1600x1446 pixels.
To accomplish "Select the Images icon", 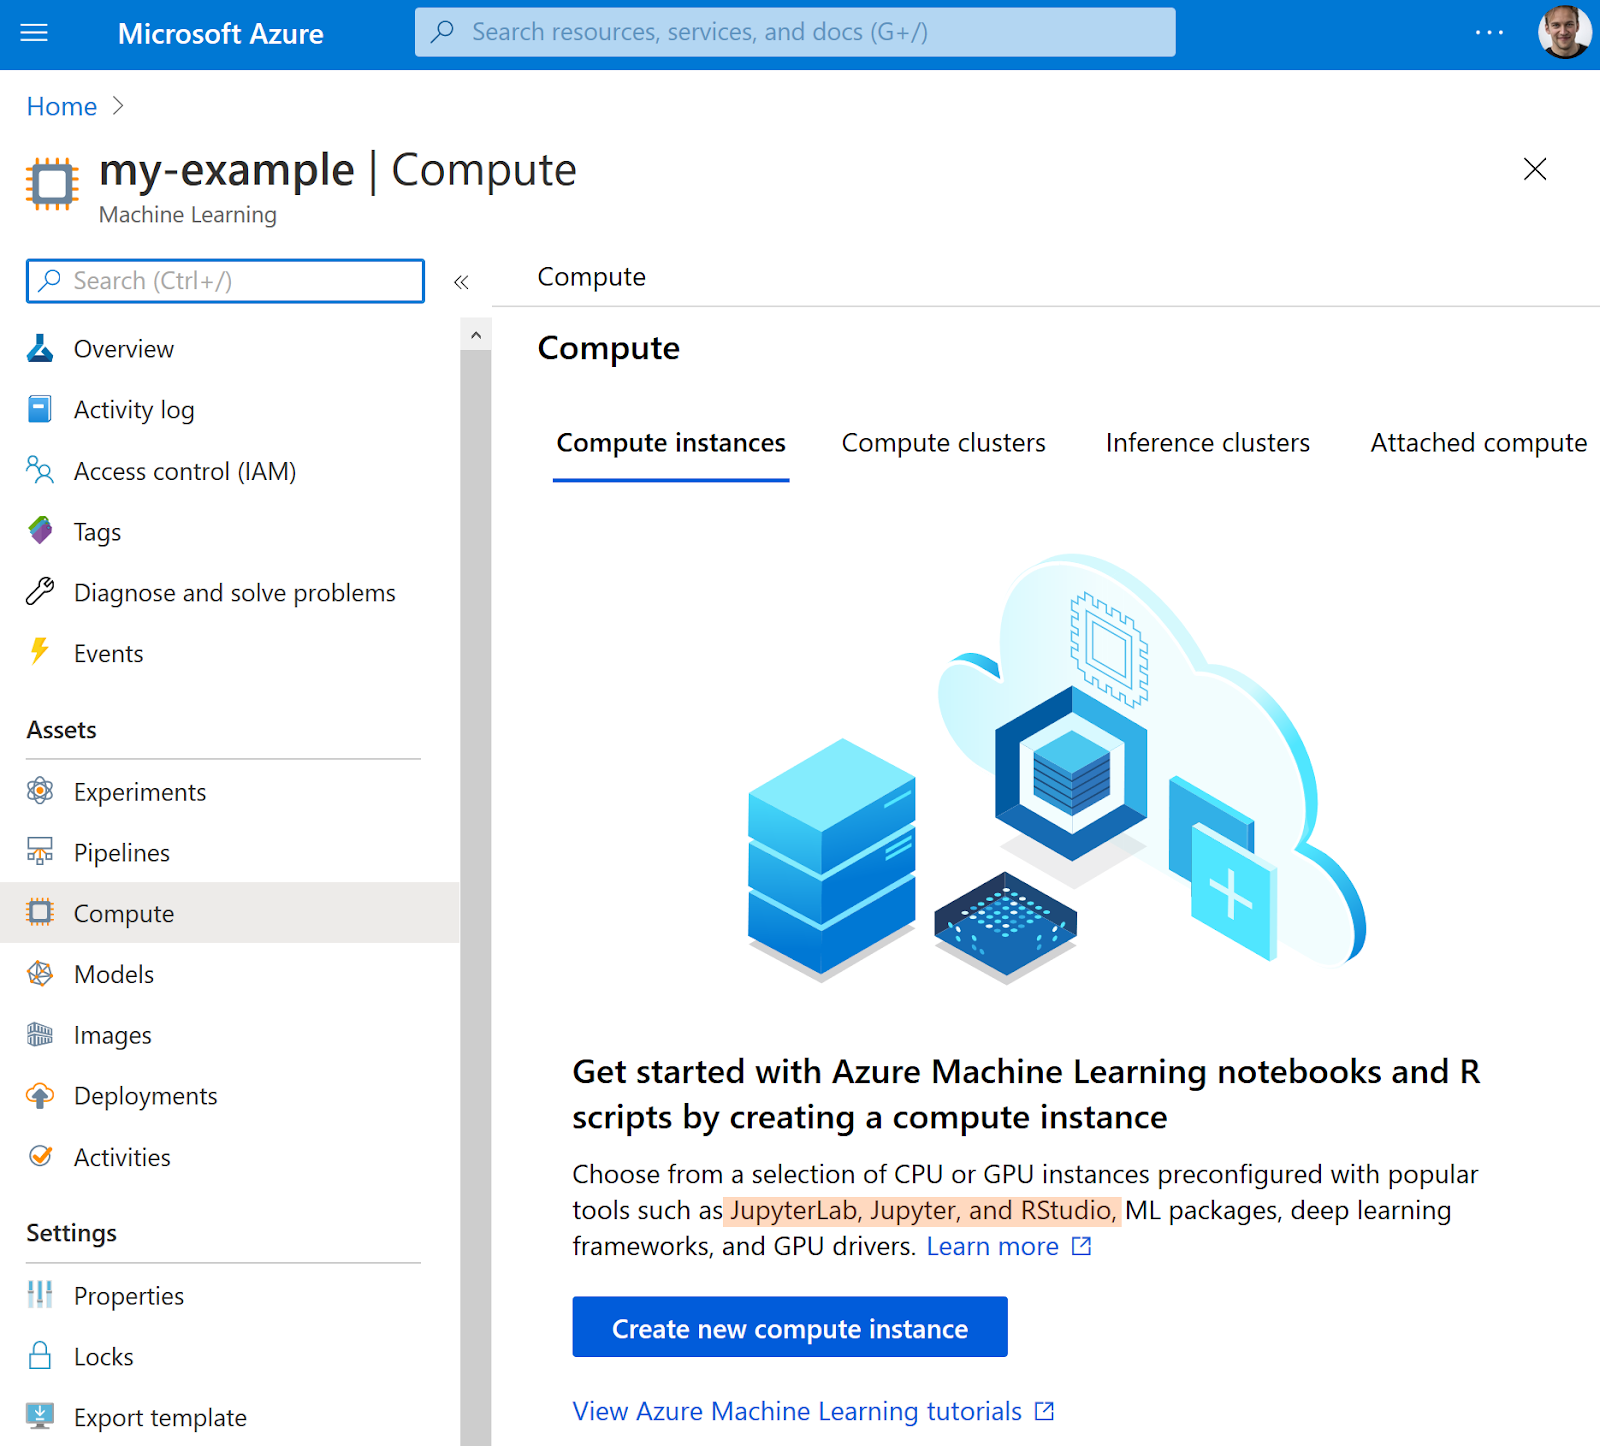I will (39, 1034).
